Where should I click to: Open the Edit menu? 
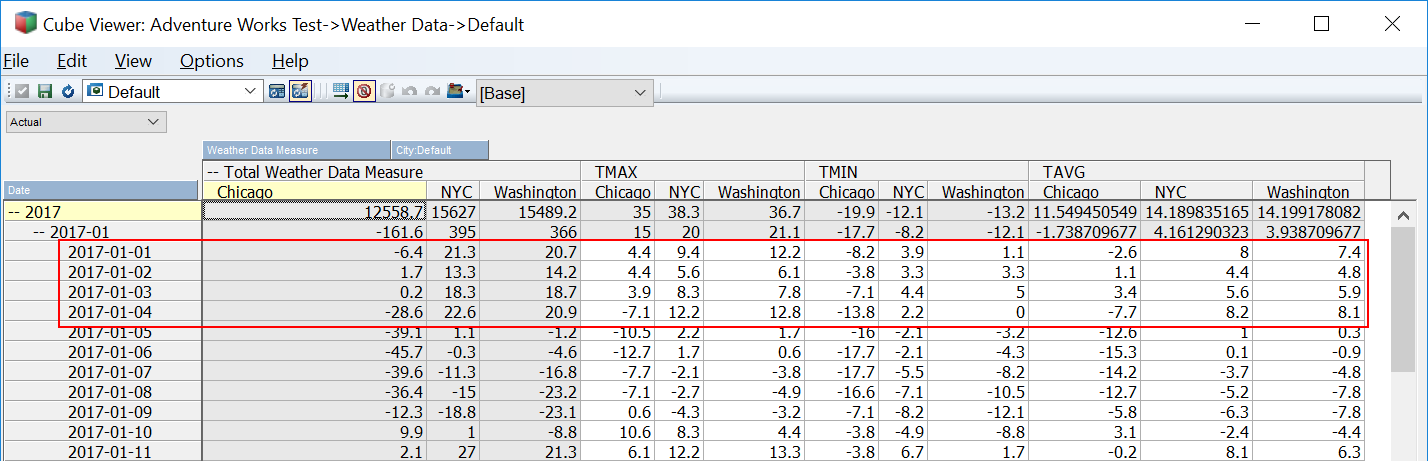point(72,61)
